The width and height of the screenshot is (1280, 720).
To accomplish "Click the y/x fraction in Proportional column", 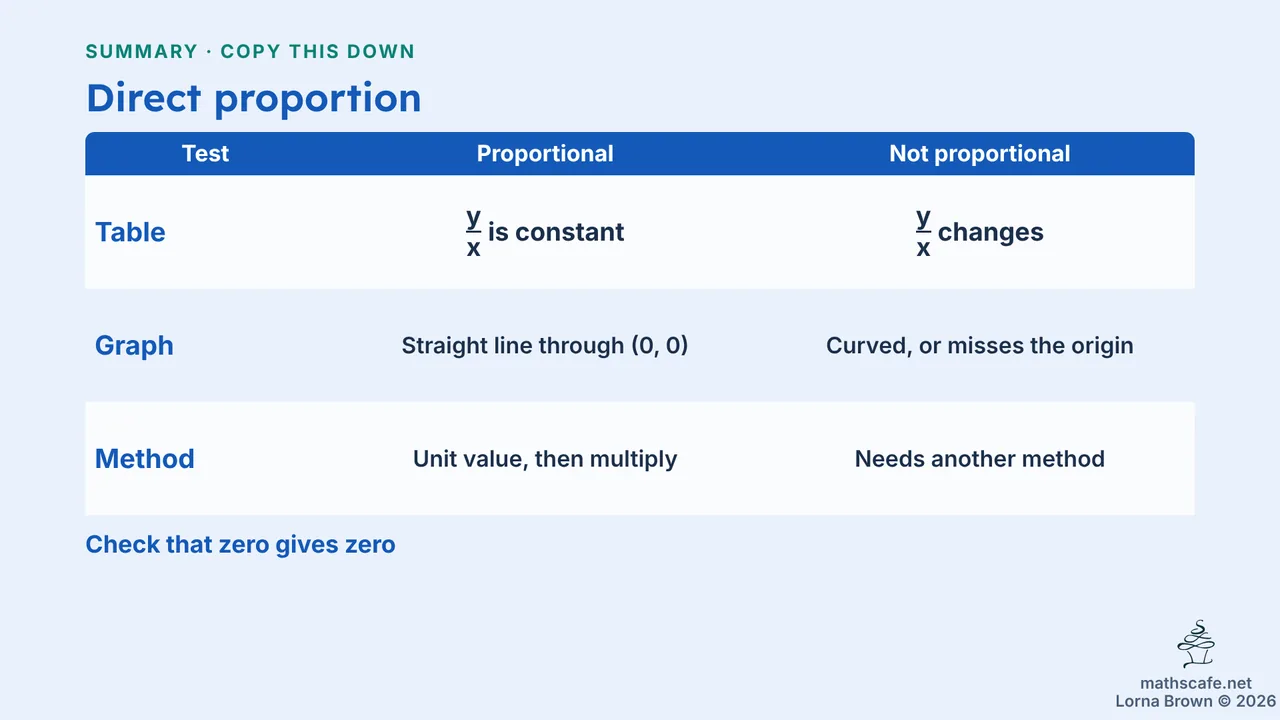I will coord(474,232).
